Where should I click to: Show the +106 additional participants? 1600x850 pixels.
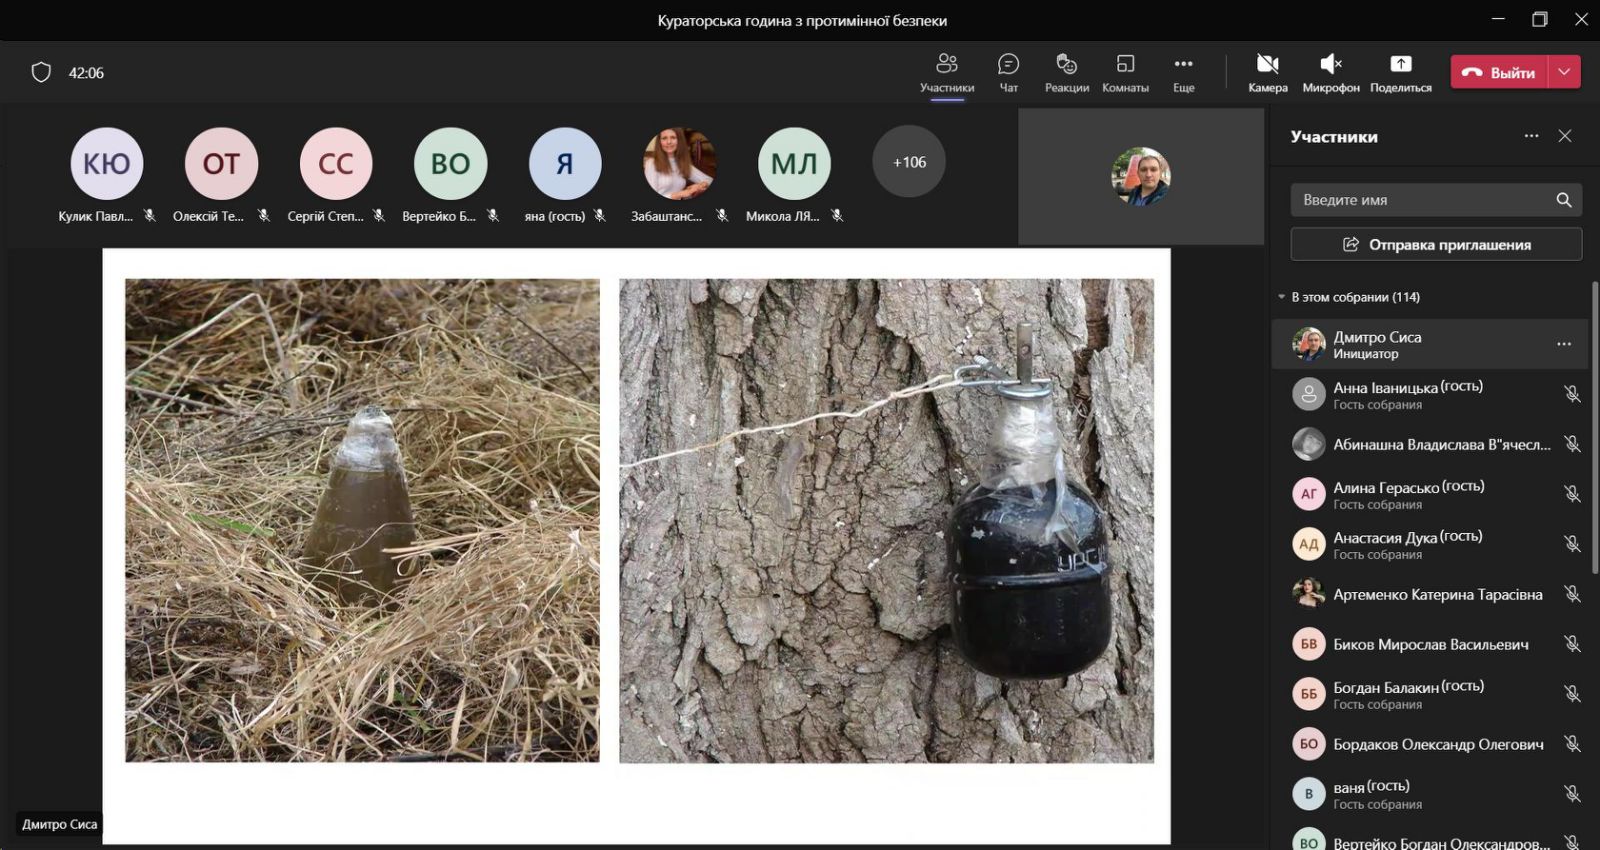[909, 162]
